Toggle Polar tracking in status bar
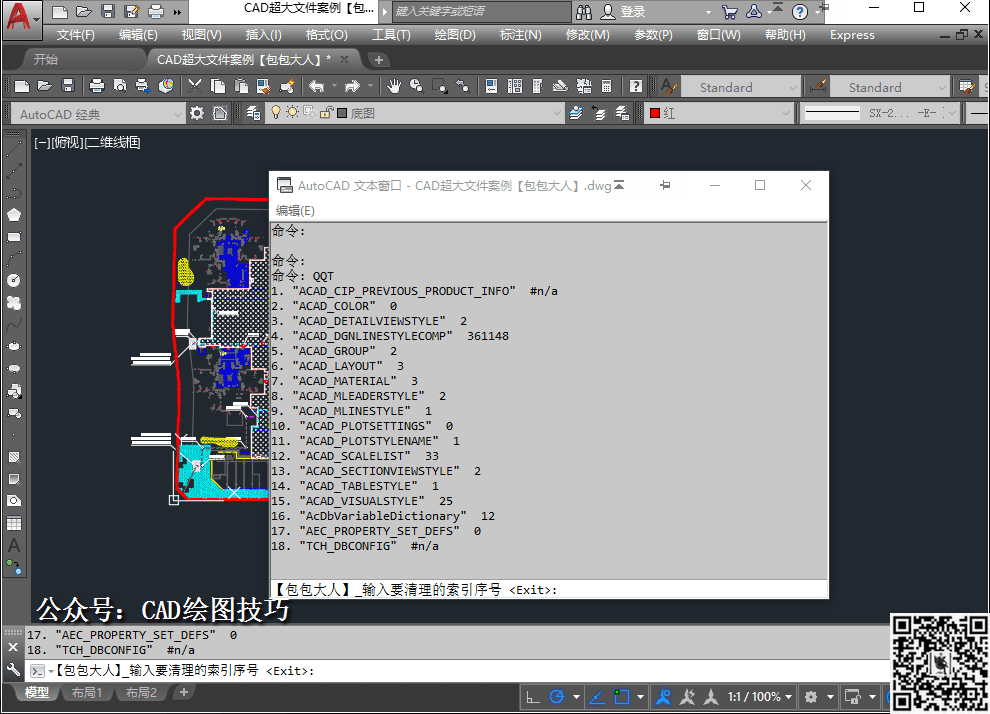This screenshot has width=990, height=714. coord(556,697)
